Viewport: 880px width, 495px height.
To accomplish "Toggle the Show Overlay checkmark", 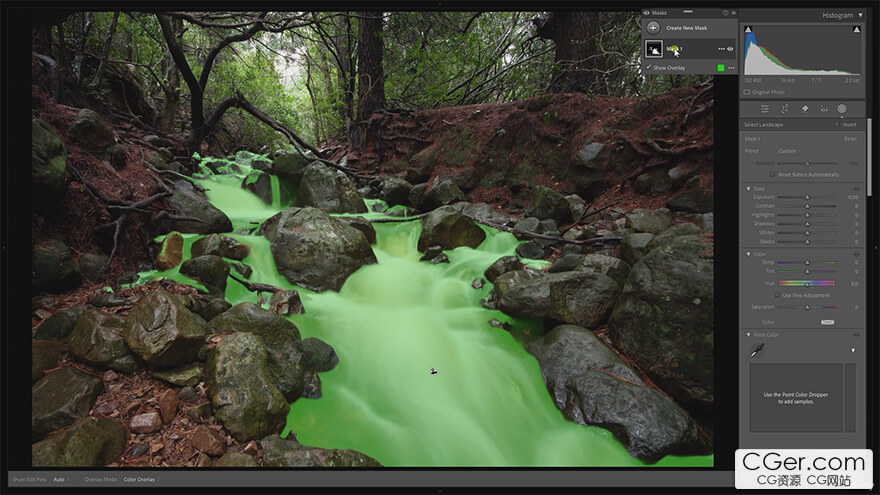I will (x=649, y=67).
